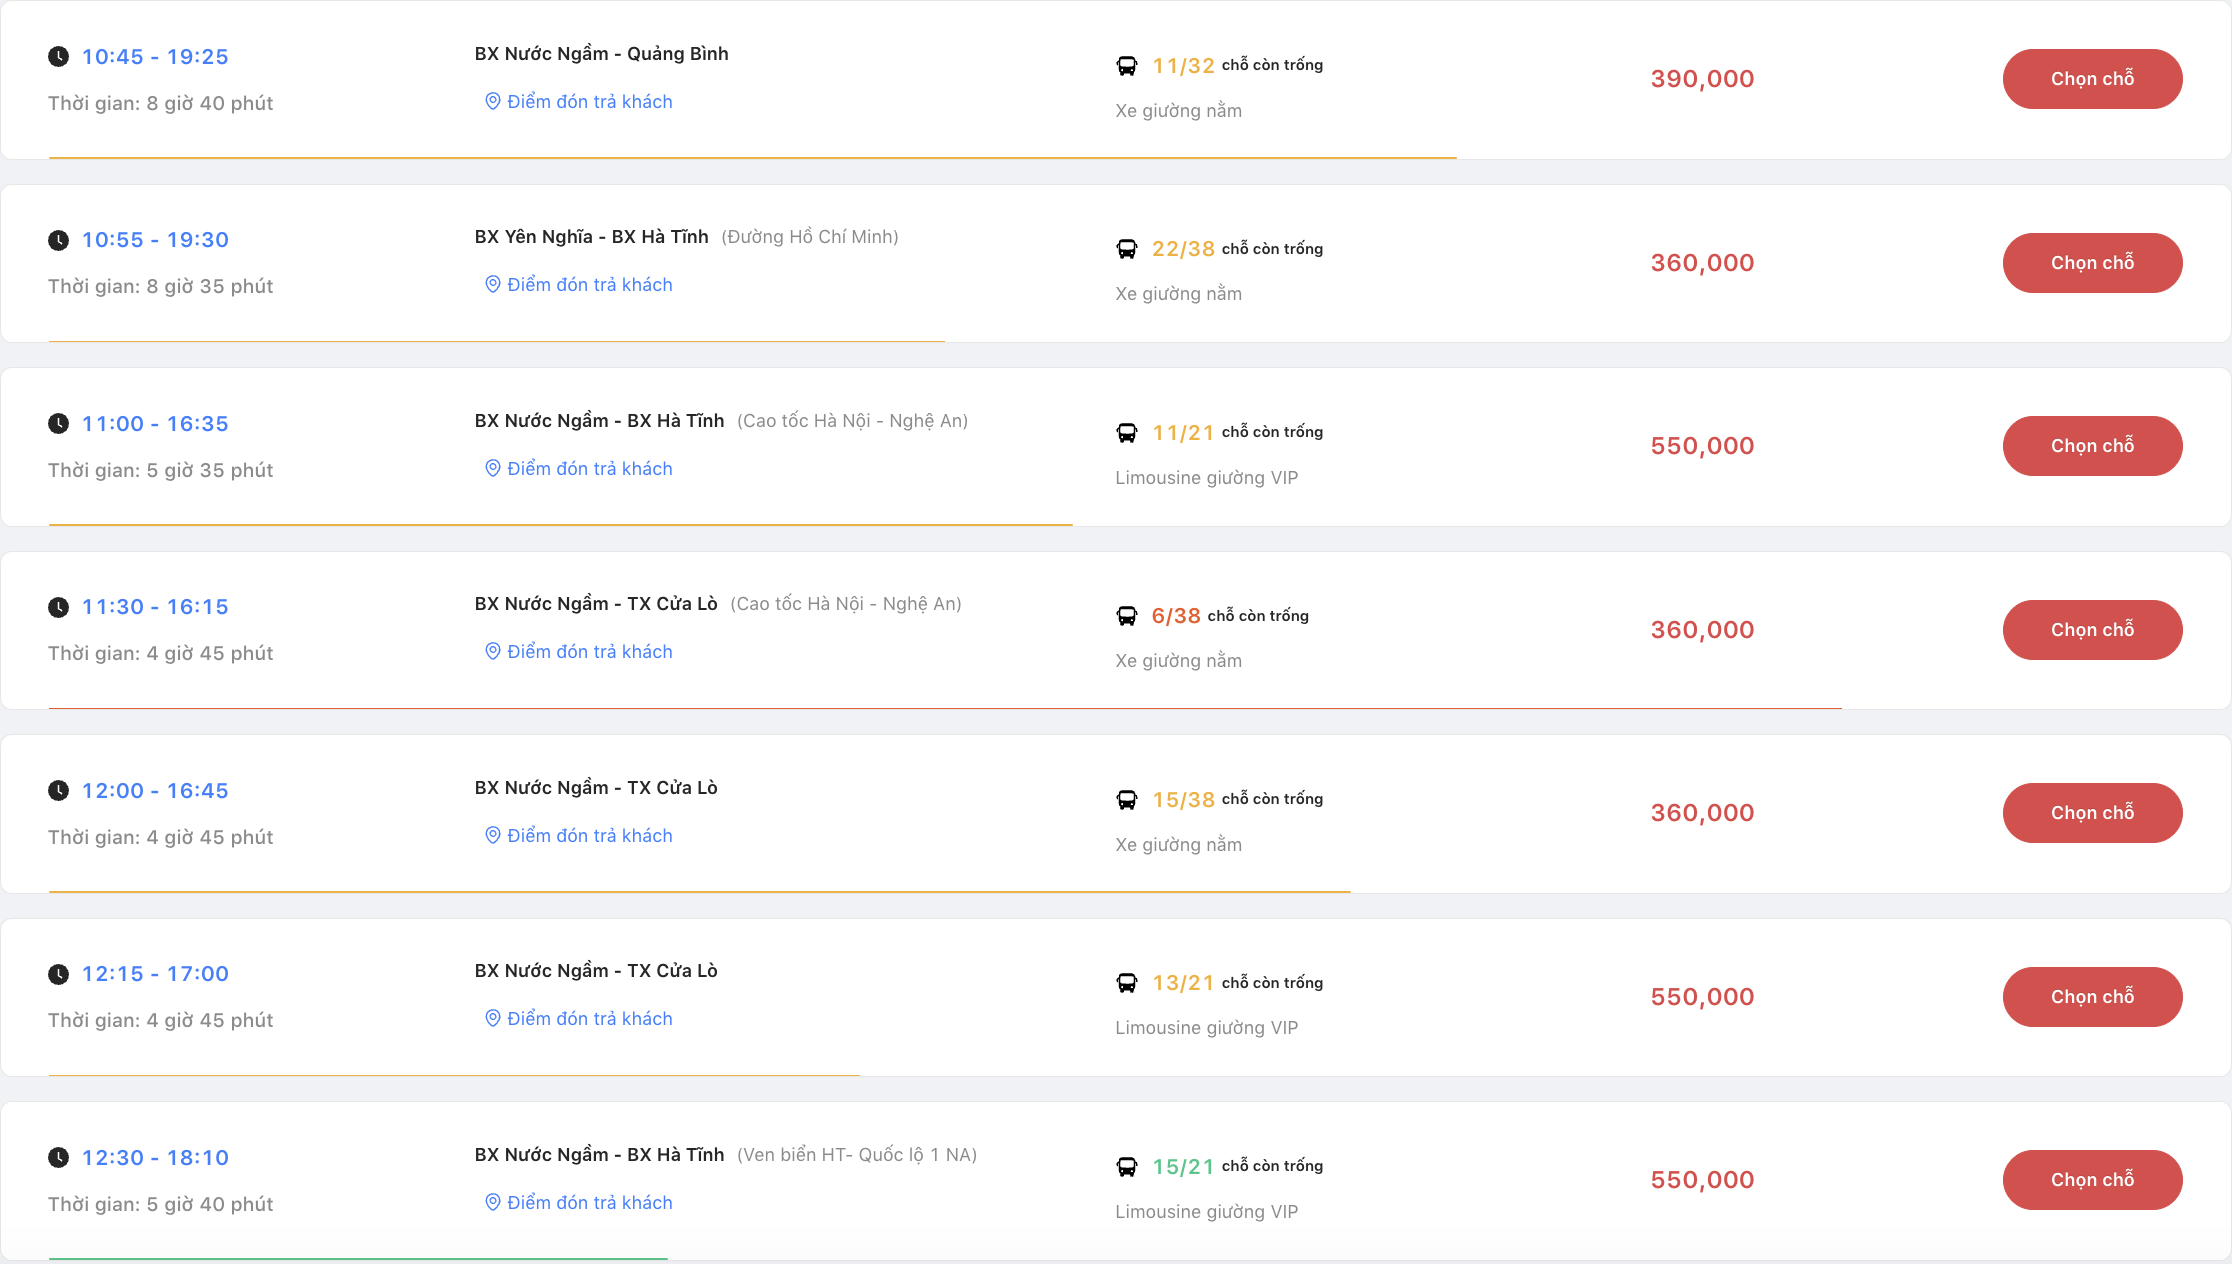The width and height of the screenshot is (2232, 1264).
Task: Click bus icon next to 15/21 seats
Action: pyautogui.click(x=1127, y=1167)
